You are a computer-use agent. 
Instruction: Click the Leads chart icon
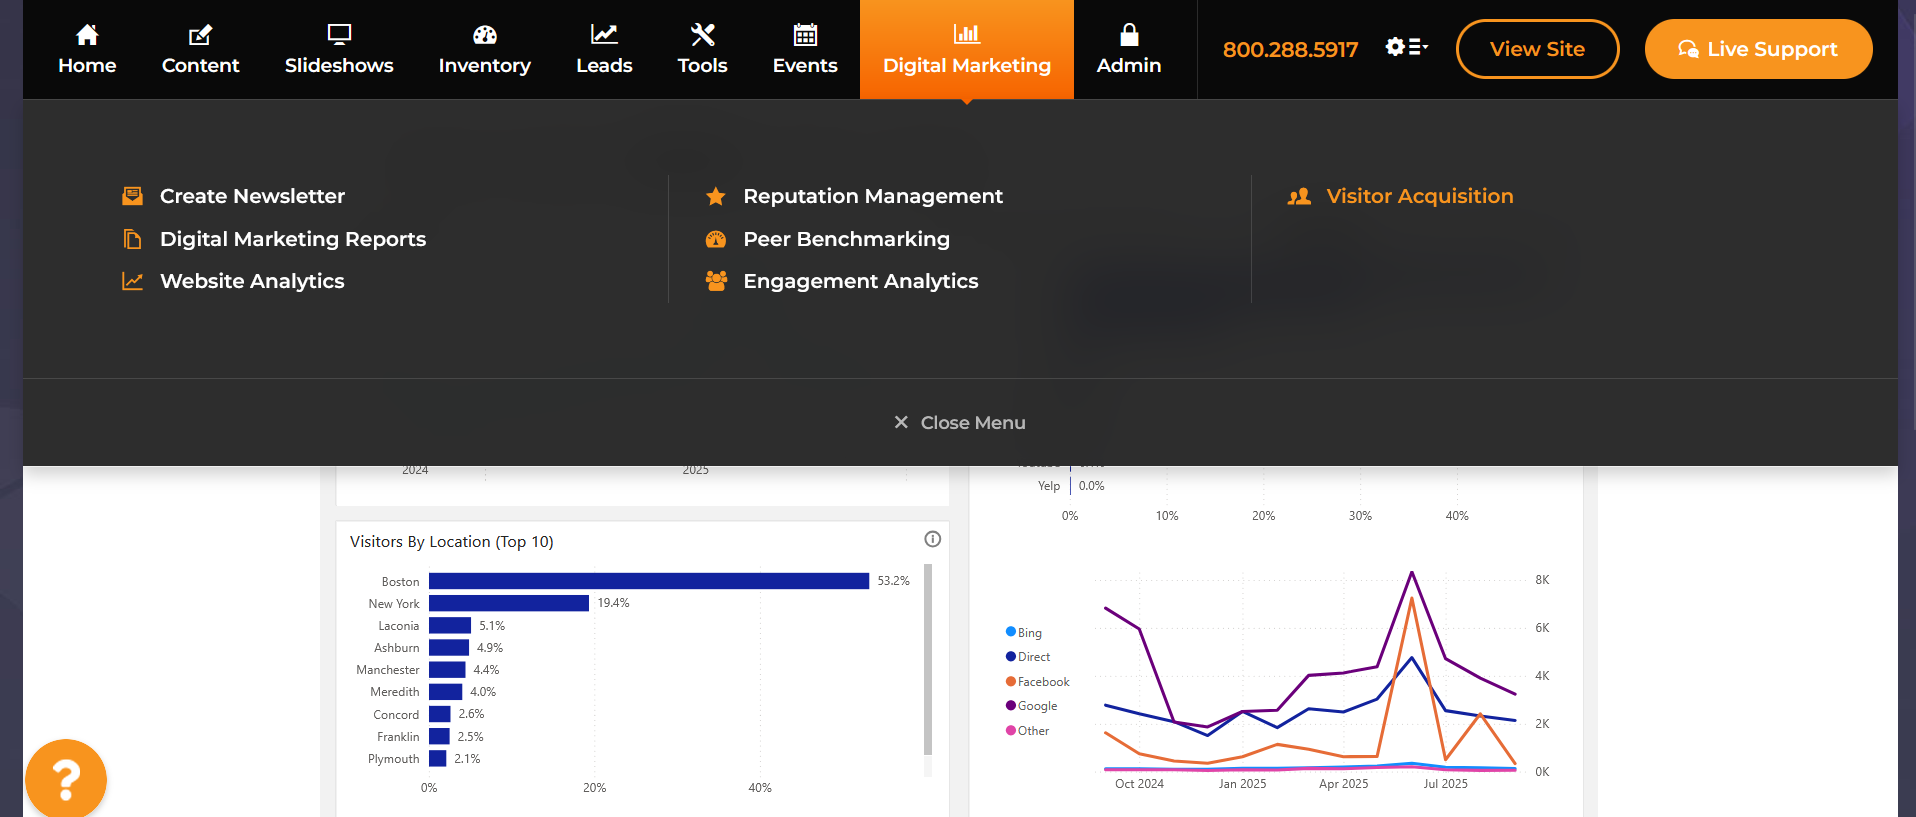click(x=604, y=35)
